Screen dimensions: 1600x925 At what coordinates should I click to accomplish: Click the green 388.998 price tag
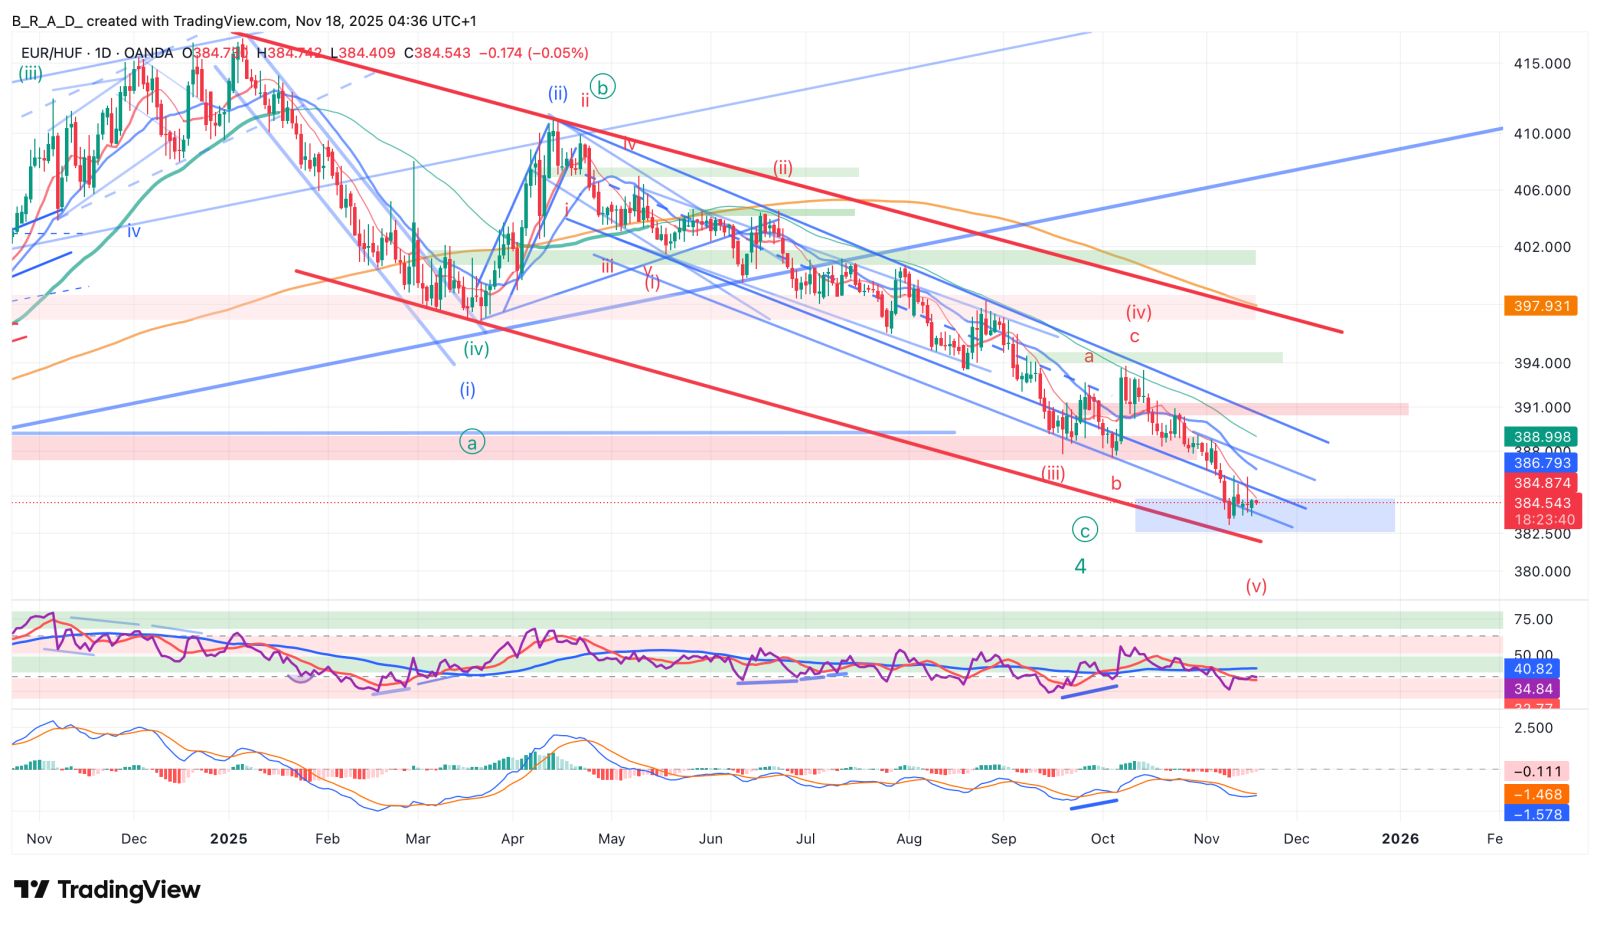(x=1540, y=437)
